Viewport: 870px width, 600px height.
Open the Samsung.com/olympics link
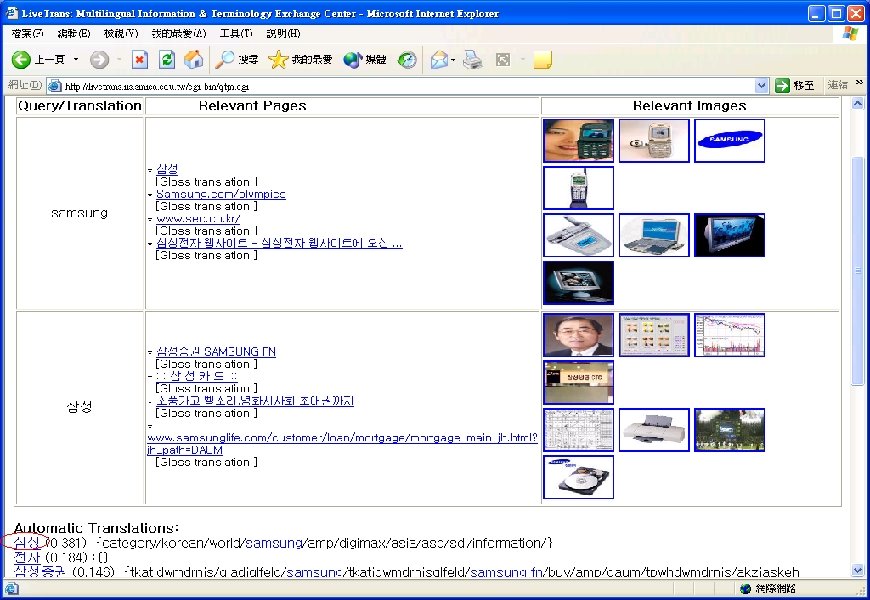(221, 194)
